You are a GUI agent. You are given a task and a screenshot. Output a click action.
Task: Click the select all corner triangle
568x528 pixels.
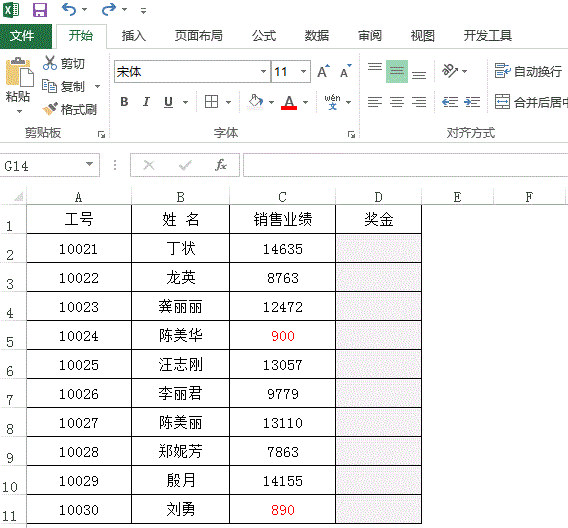tap(18, 197)
